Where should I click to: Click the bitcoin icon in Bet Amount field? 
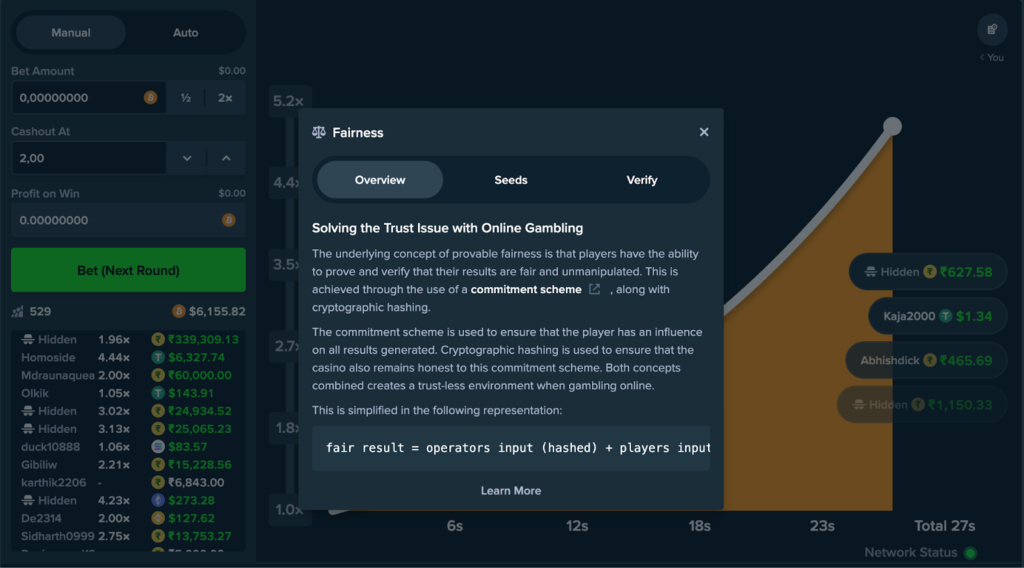pos(151,98)
